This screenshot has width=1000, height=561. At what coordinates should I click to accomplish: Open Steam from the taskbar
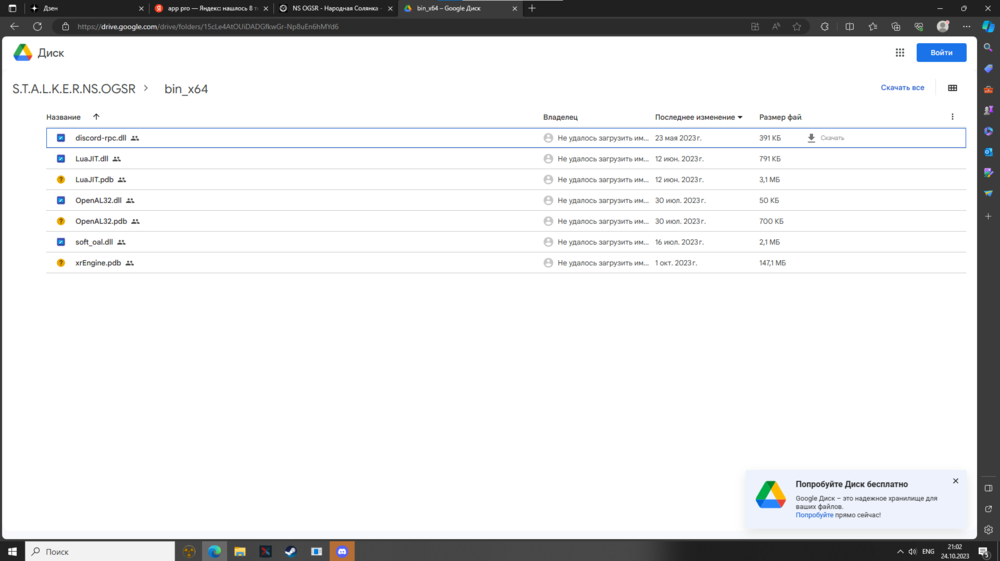[290, 551]
